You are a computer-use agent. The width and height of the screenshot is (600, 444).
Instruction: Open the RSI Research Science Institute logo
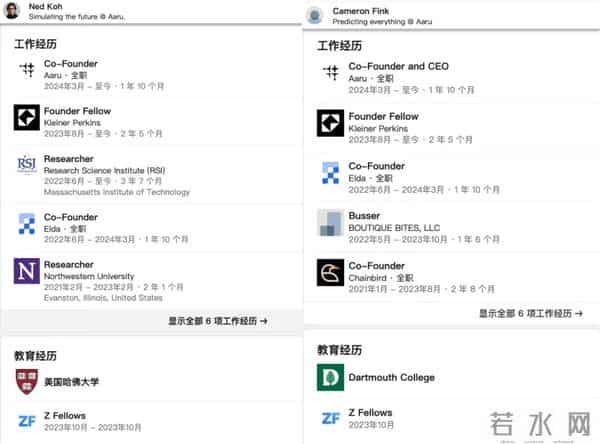27,166
